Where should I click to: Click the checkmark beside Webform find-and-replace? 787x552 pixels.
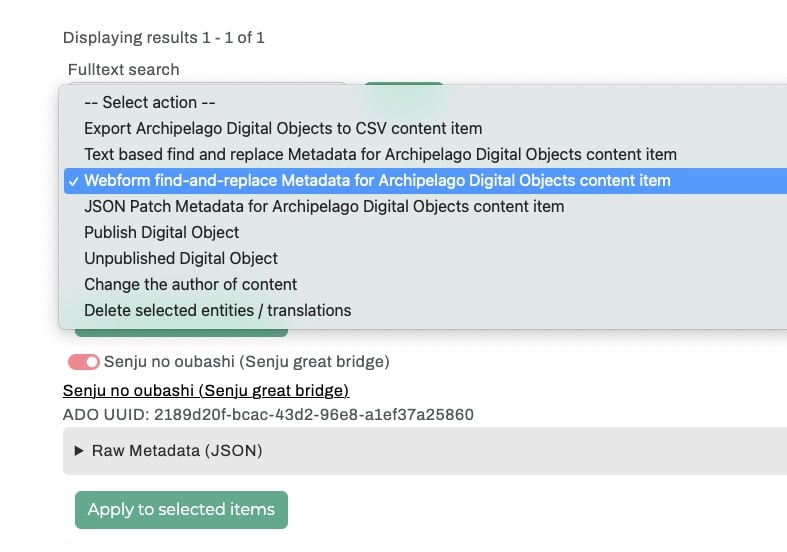(71, 181)
